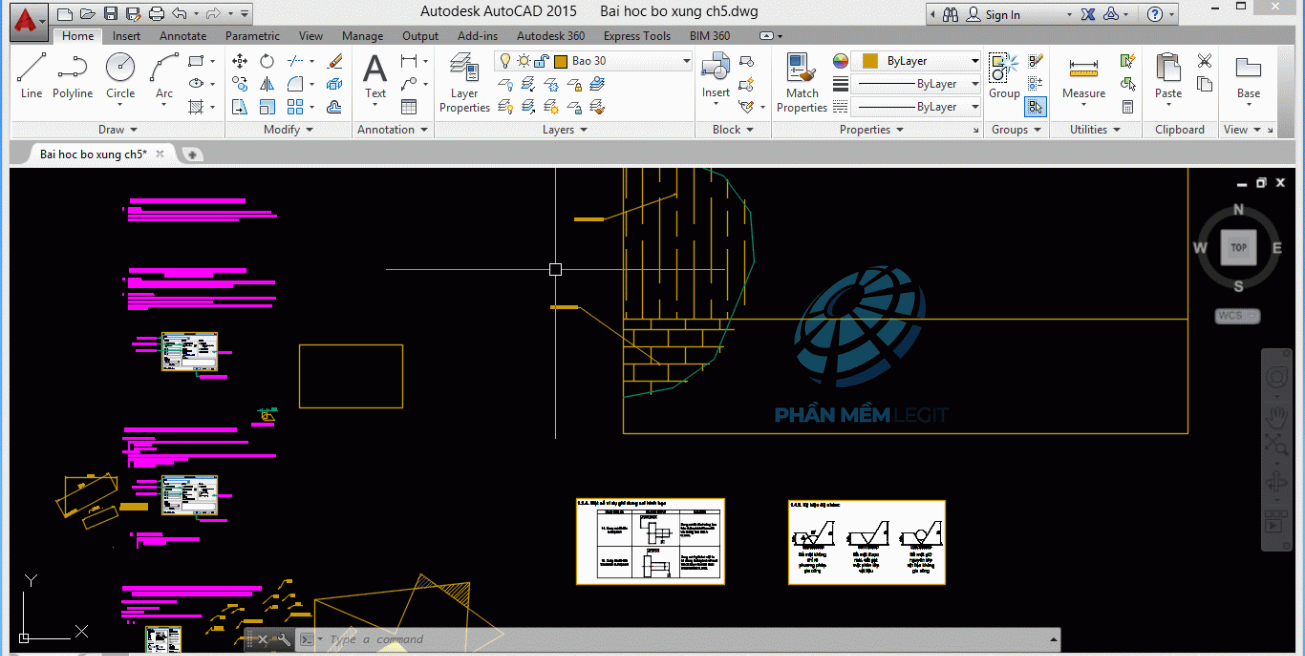Select the Circle tool
This screenshot has height=656, width=1305.
[120, 76]
